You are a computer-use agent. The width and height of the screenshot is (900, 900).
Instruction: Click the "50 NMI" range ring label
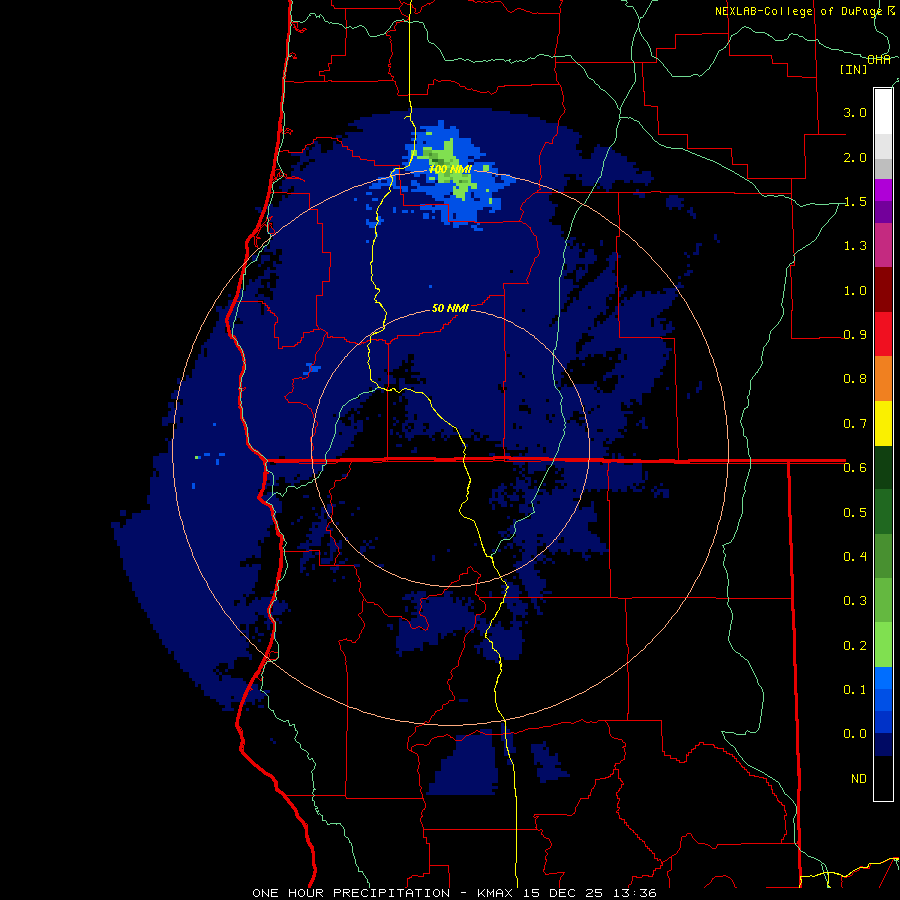click(x=450, y=308)
